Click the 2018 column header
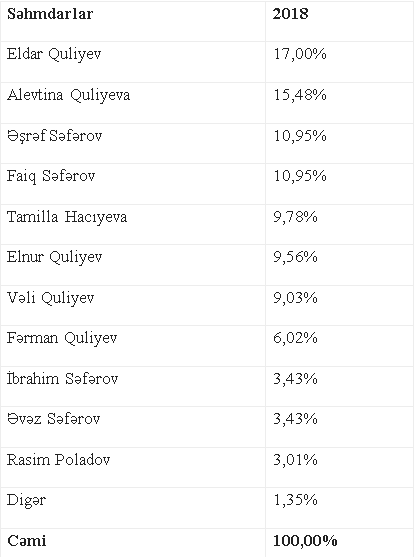The height and width of the screenshot is (557, 416). [290, 14]
